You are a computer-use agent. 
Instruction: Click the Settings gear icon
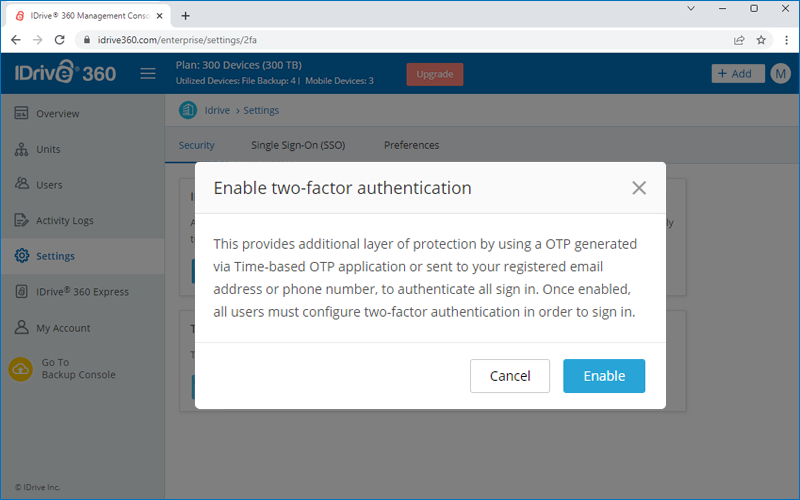[x=22, y=256]
